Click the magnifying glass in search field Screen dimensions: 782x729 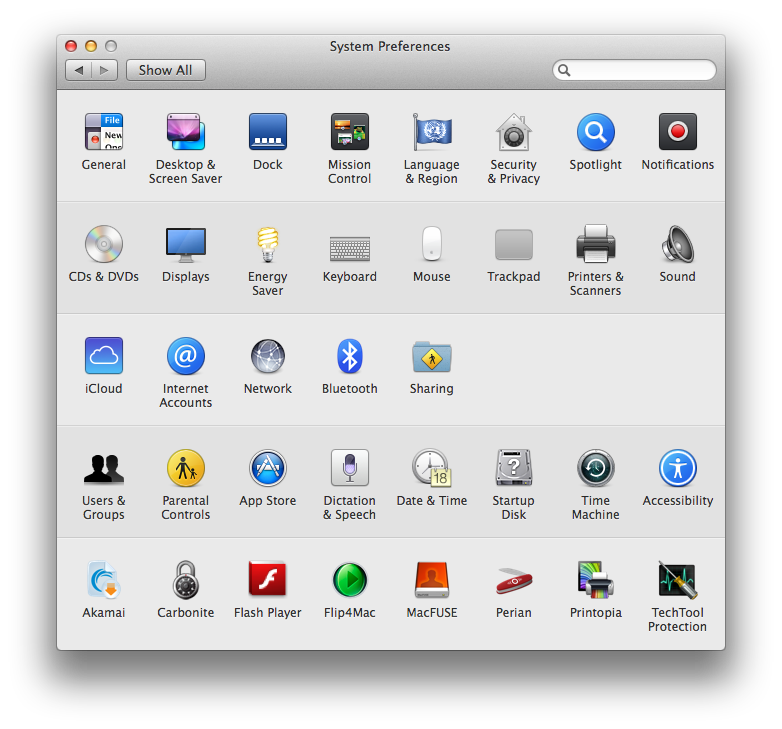pyautogui.click(x=564, y=70)
